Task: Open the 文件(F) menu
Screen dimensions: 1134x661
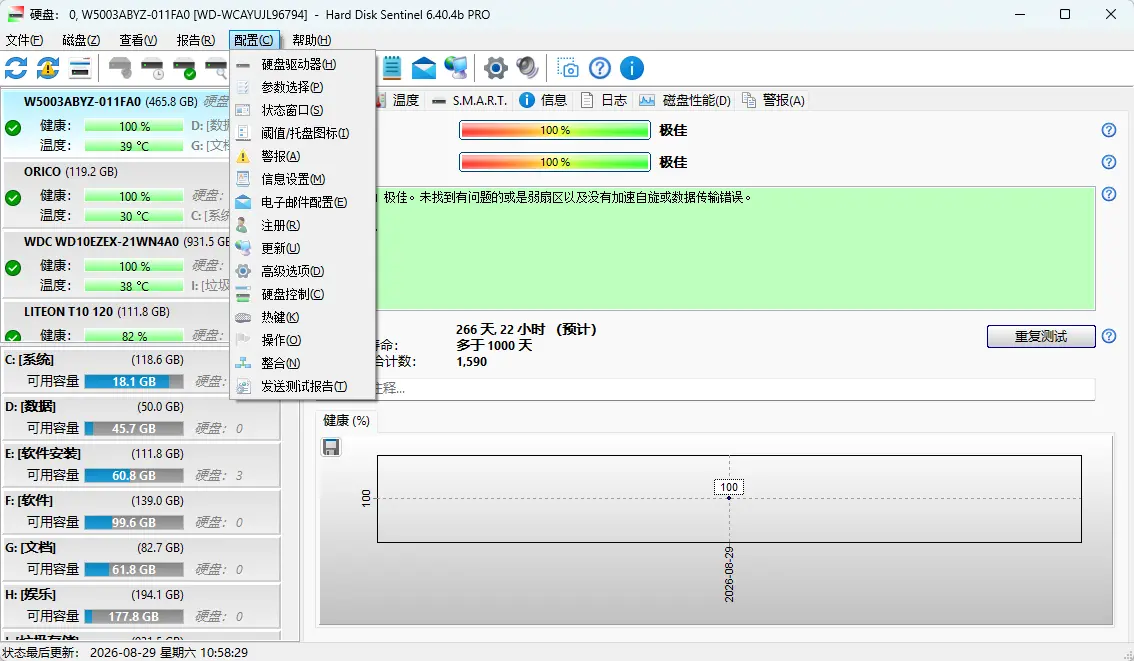Action: click(x=25, y=40)
